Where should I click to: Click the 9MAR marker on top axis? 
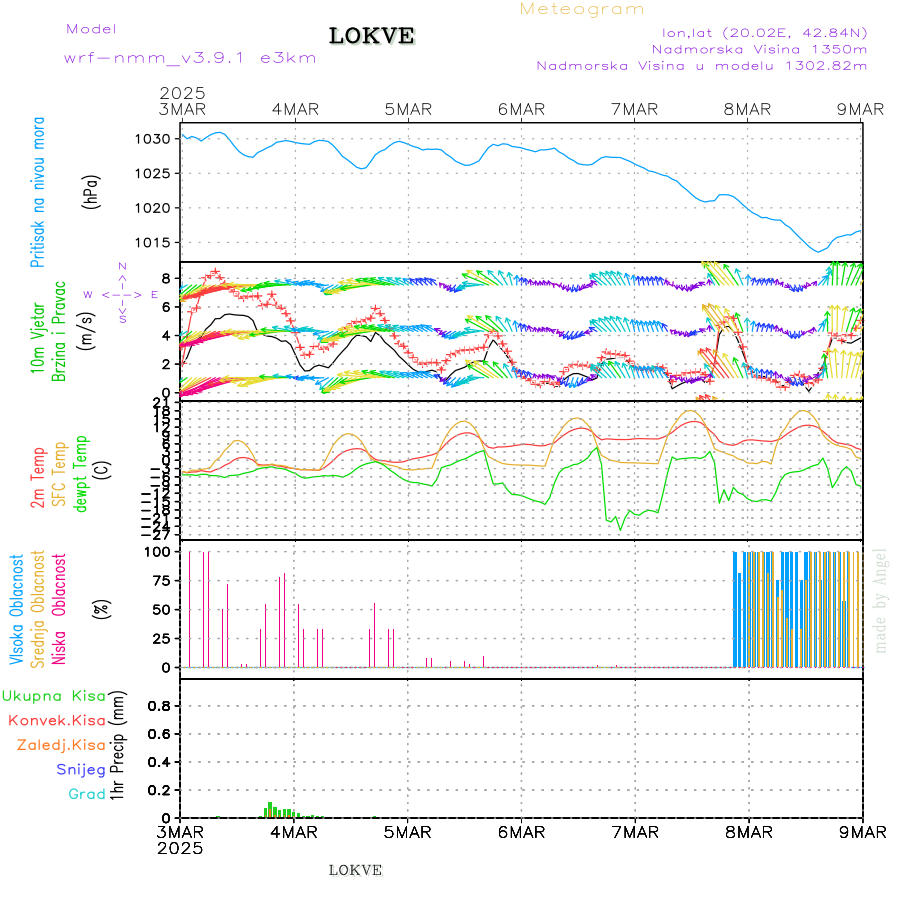tap(860, 109)
